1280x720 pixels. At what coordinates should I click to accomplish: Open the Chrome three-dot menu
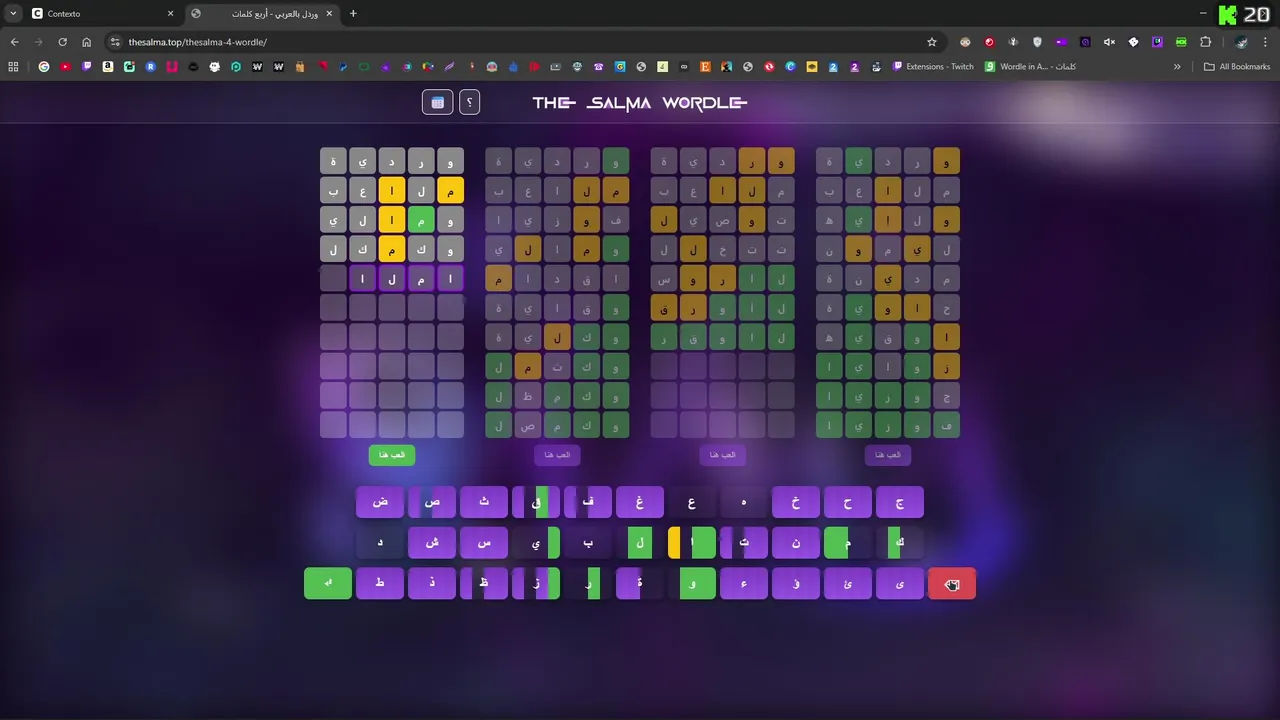tap(1266, 42)
